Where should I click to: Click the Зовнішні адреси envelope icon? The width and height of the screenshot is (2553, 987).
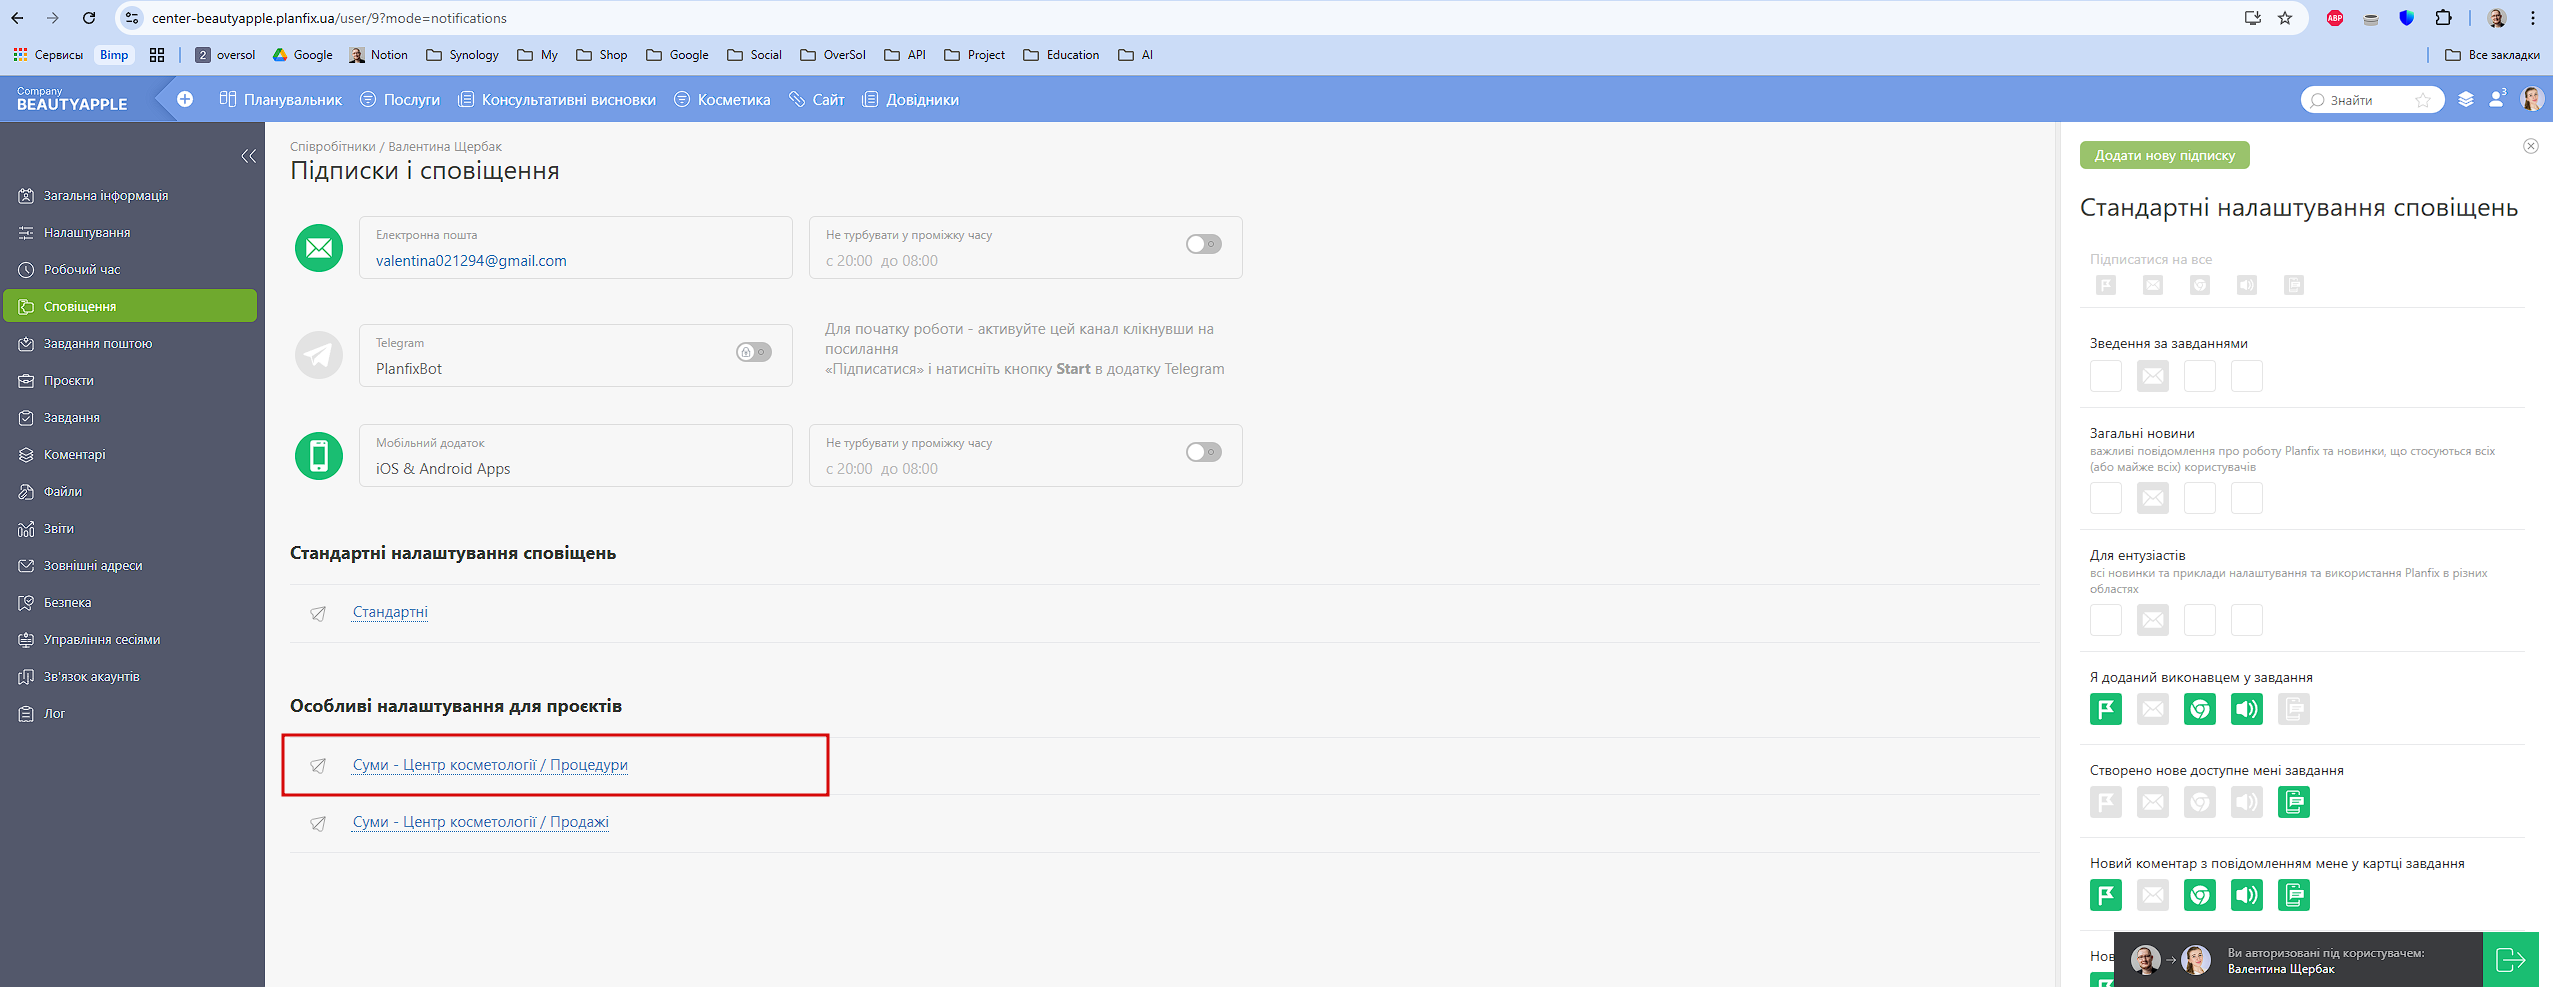coord(27,565)
